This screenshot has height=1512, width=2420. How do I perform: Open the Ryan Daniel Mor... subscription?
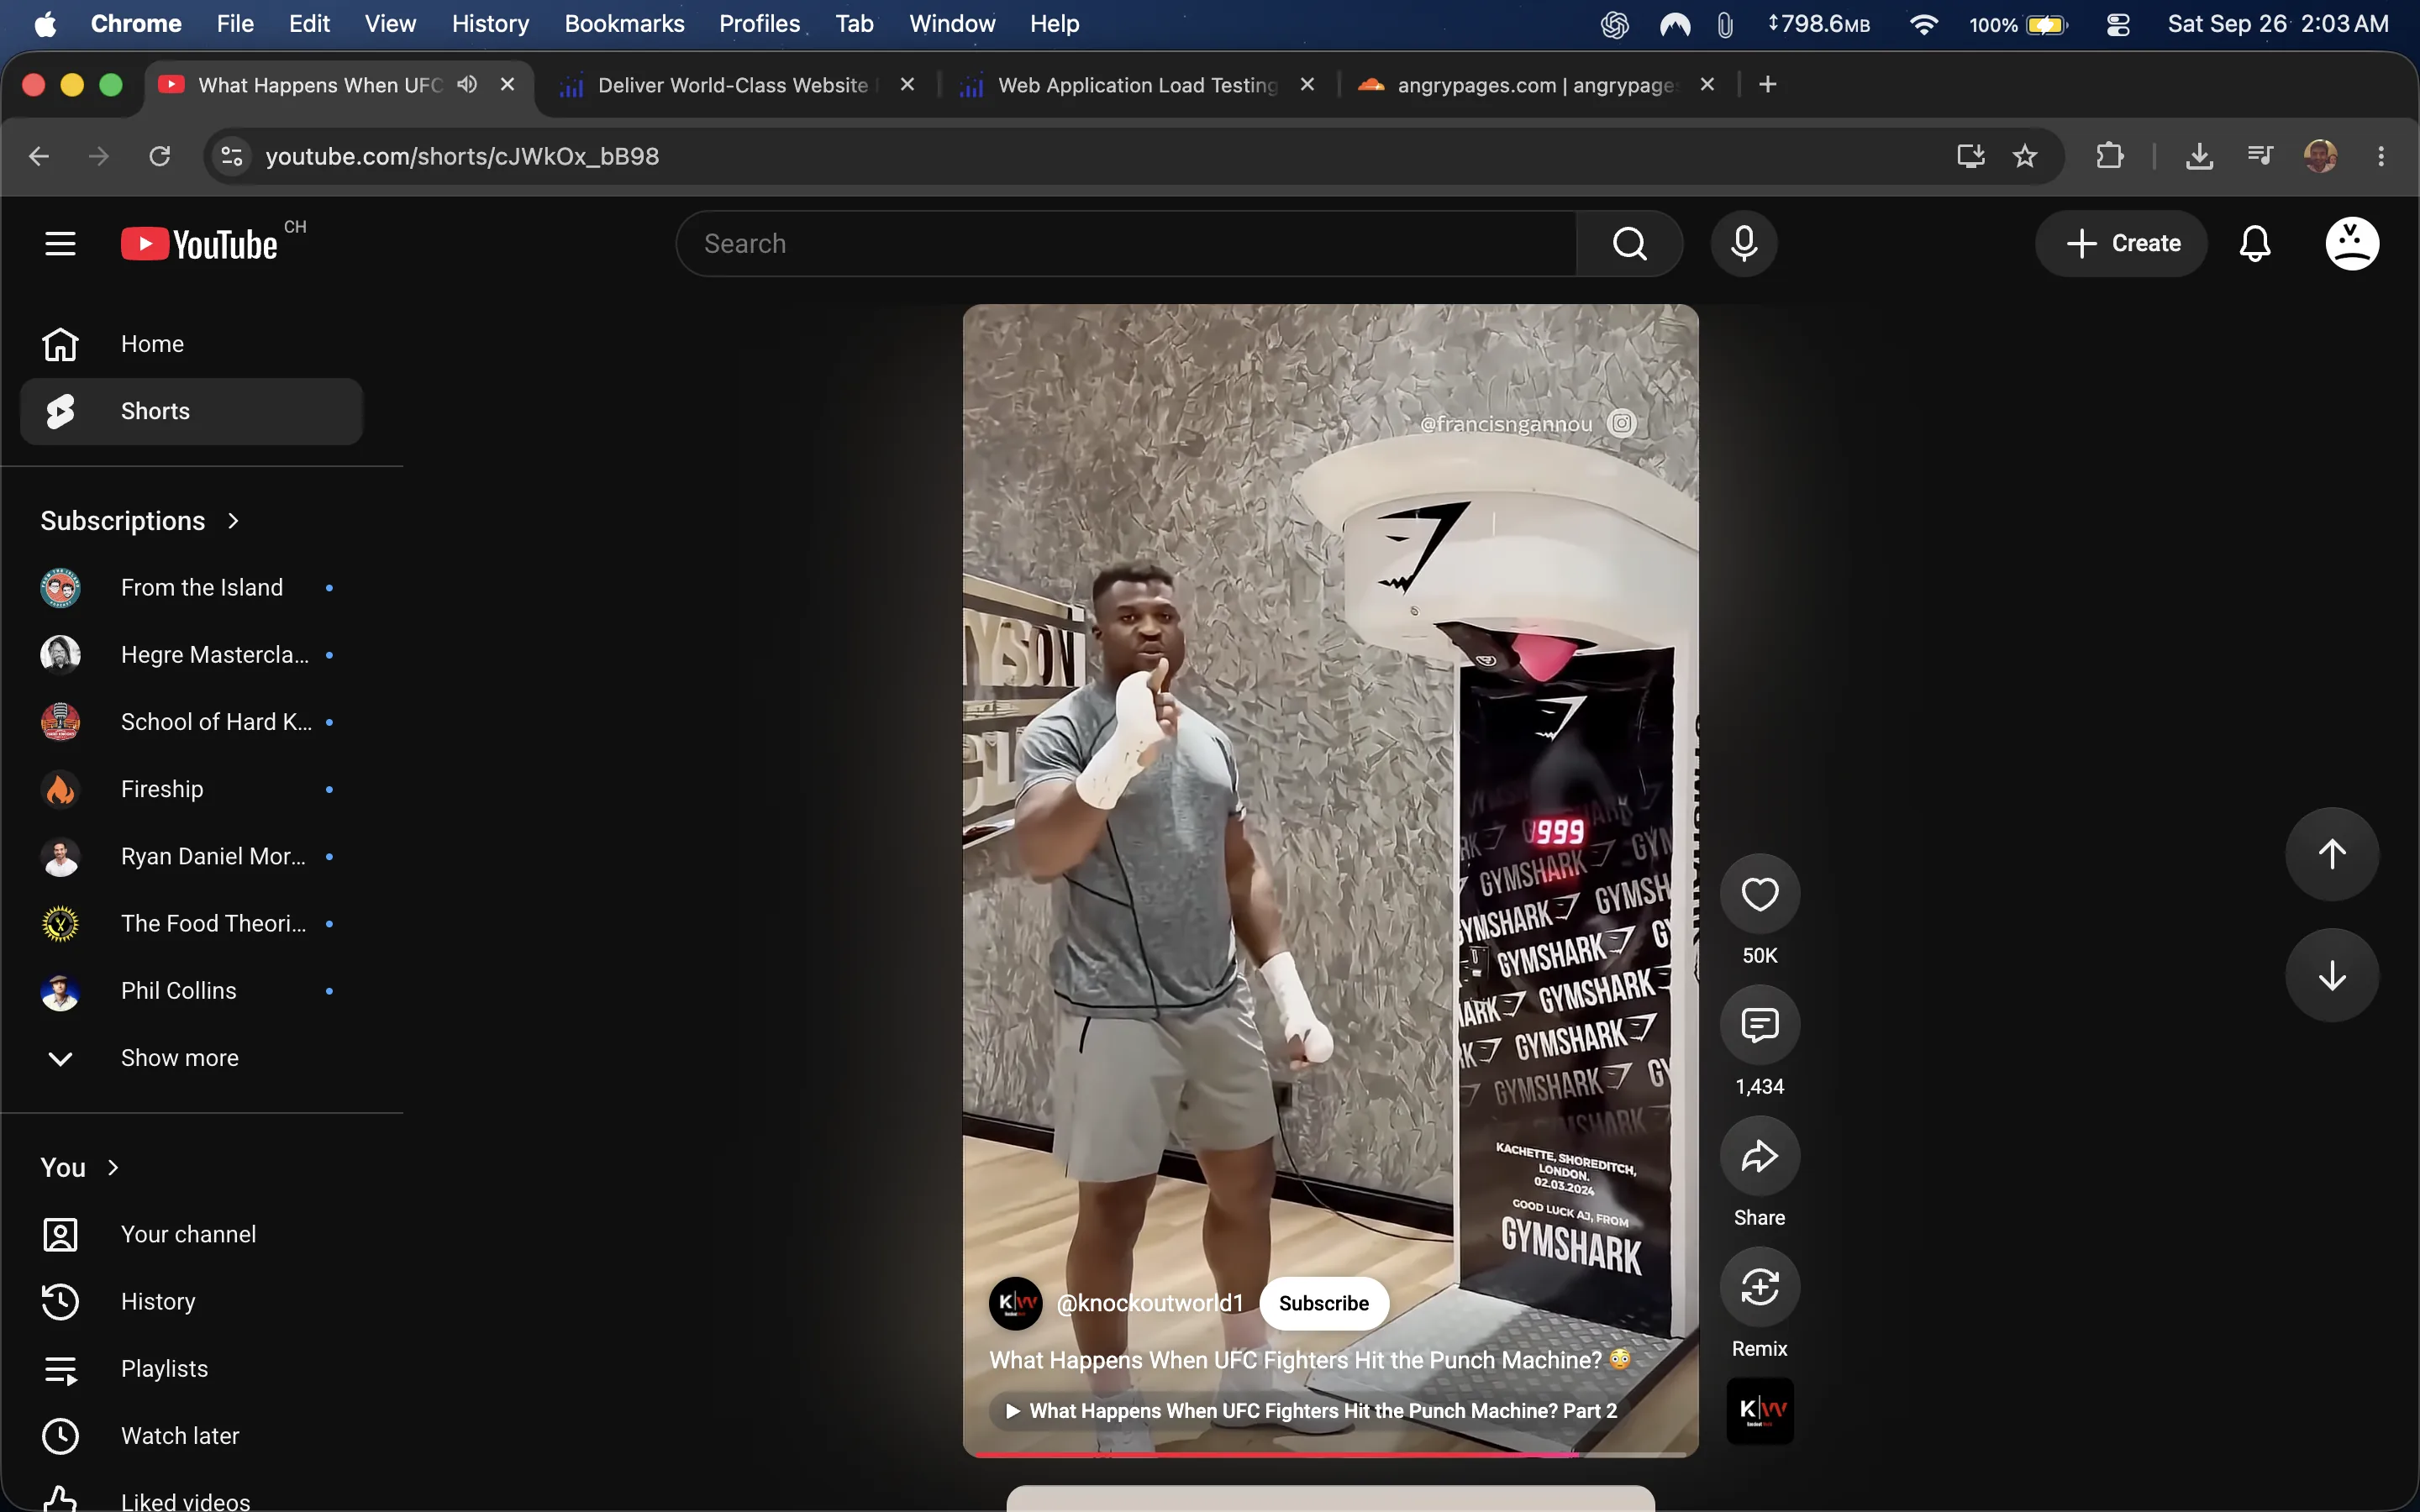[x=192, y=857]
